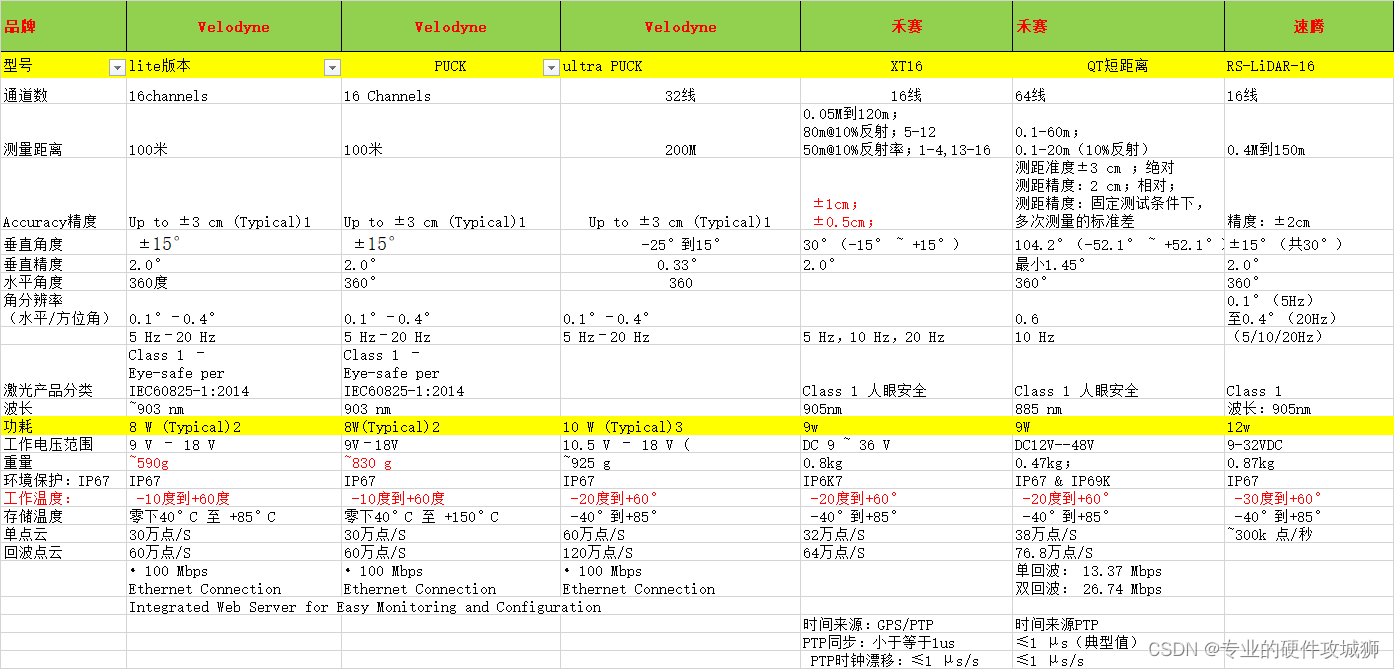Click the 精度：±2cm cell
This screenshot has height=669, width=1394.
pos(1308,194)
